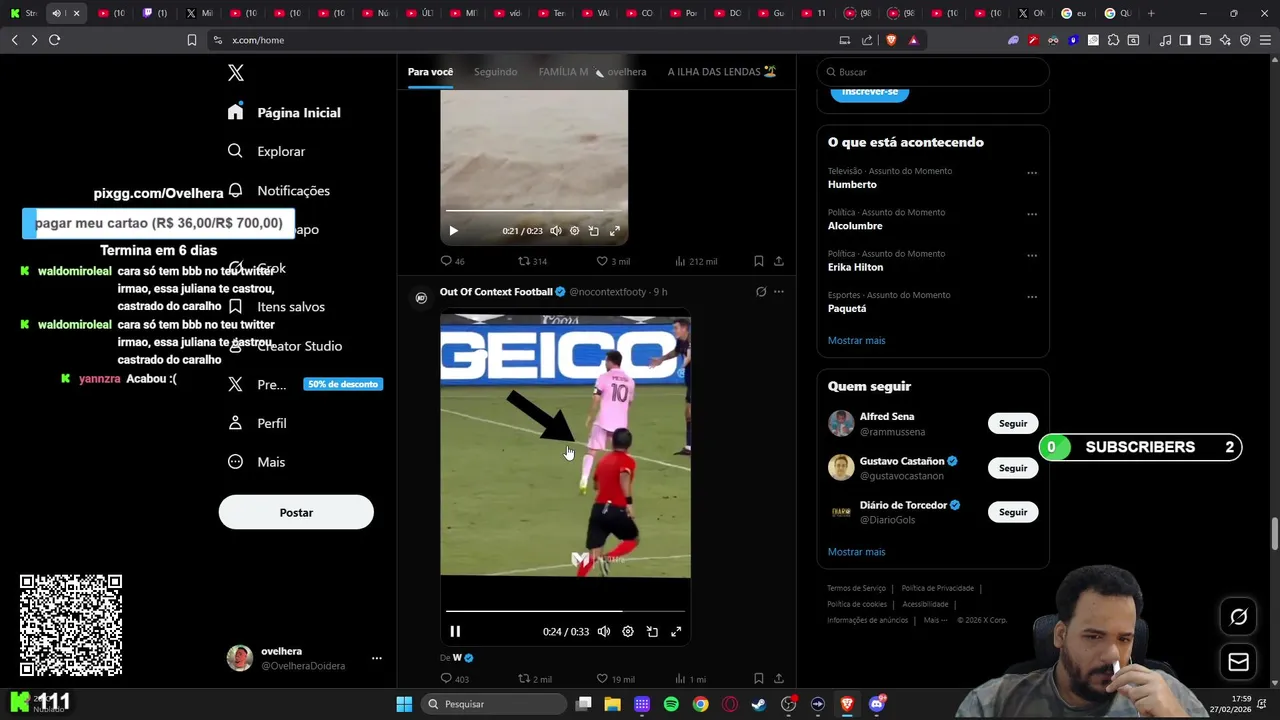Click the Brave Rewards triangle icon
The image size is (1280, 720).
(913, 40)
